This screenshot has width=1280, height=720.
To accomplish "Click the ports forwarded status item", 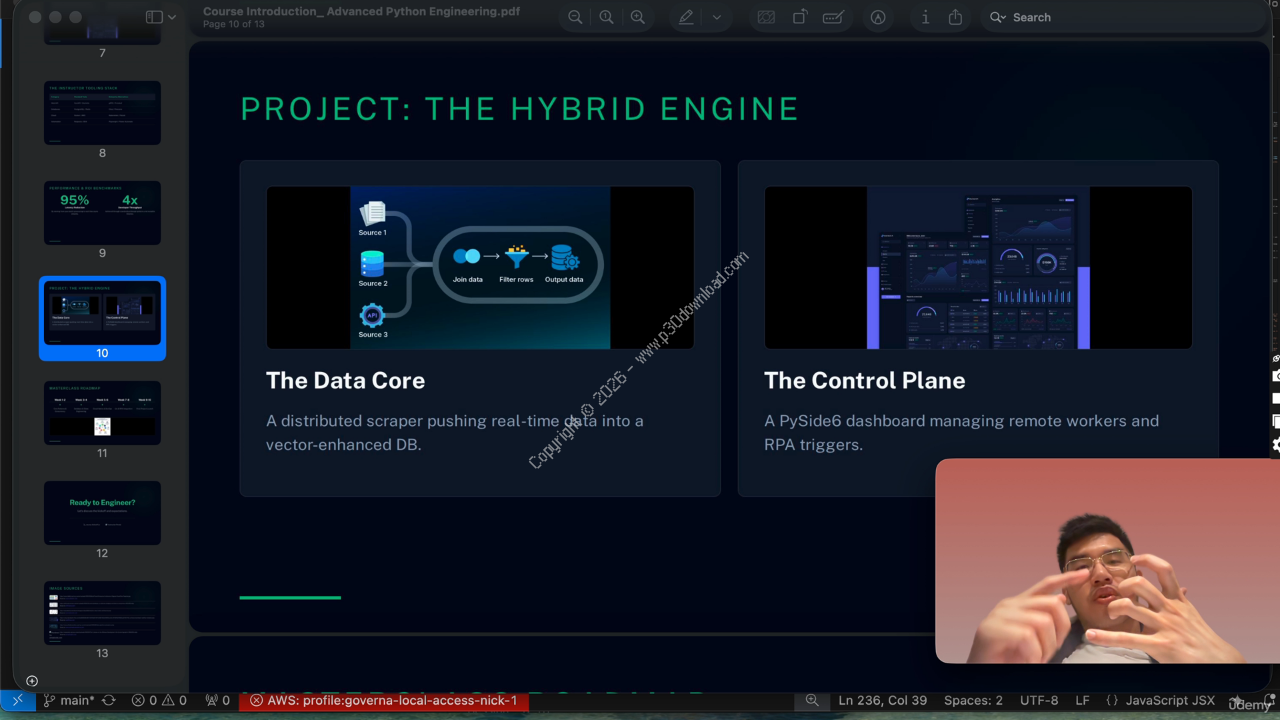I will click(217, 700).
